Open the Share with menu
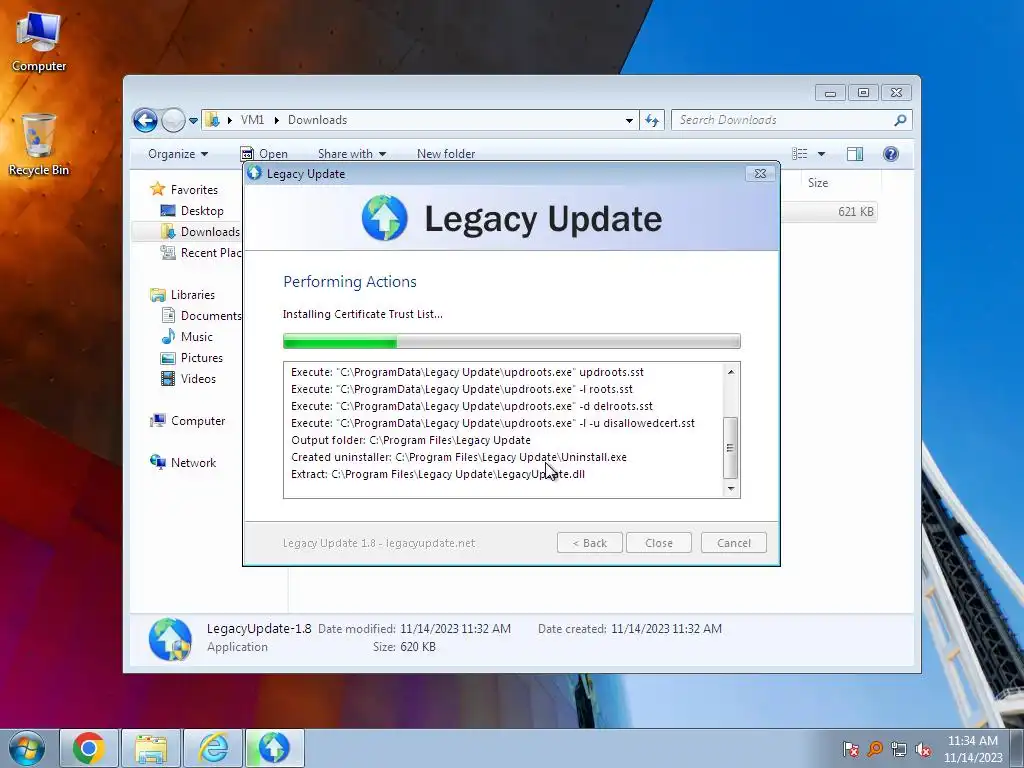The width and height of the screenshot is (1024, 768). coord(351,153)
